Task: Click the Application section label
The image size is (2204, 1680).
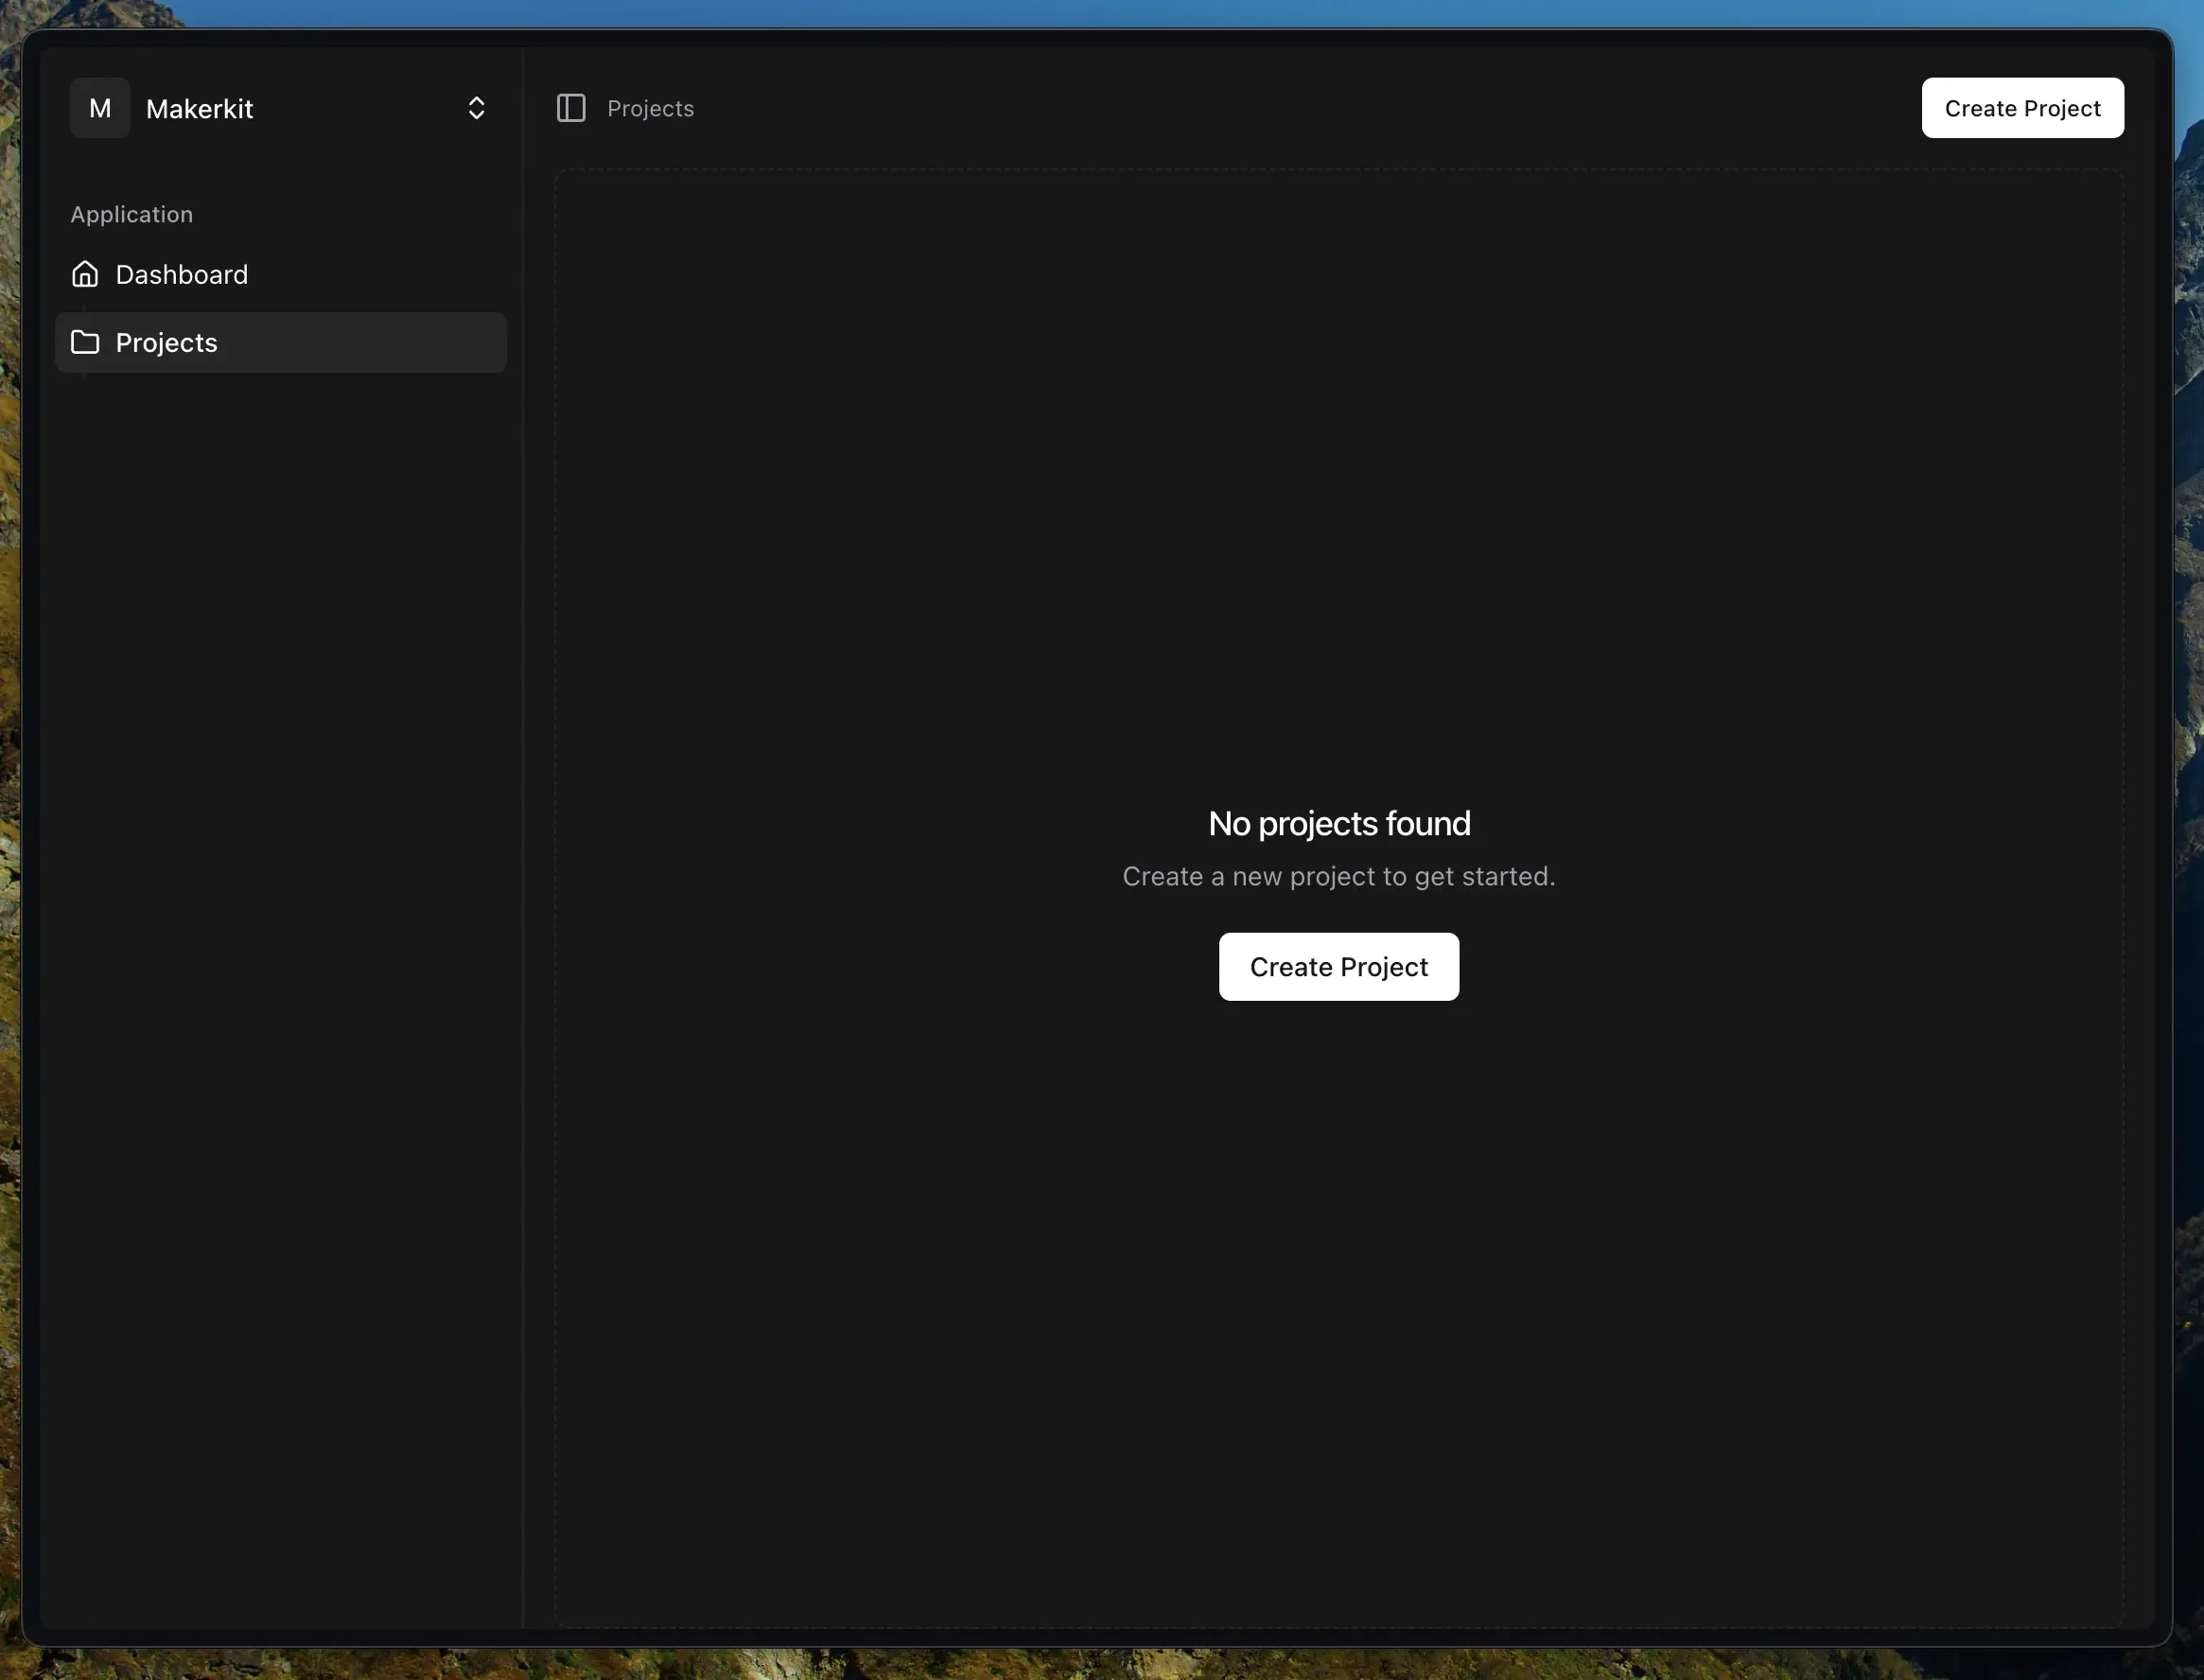Action: coord(132,215)
